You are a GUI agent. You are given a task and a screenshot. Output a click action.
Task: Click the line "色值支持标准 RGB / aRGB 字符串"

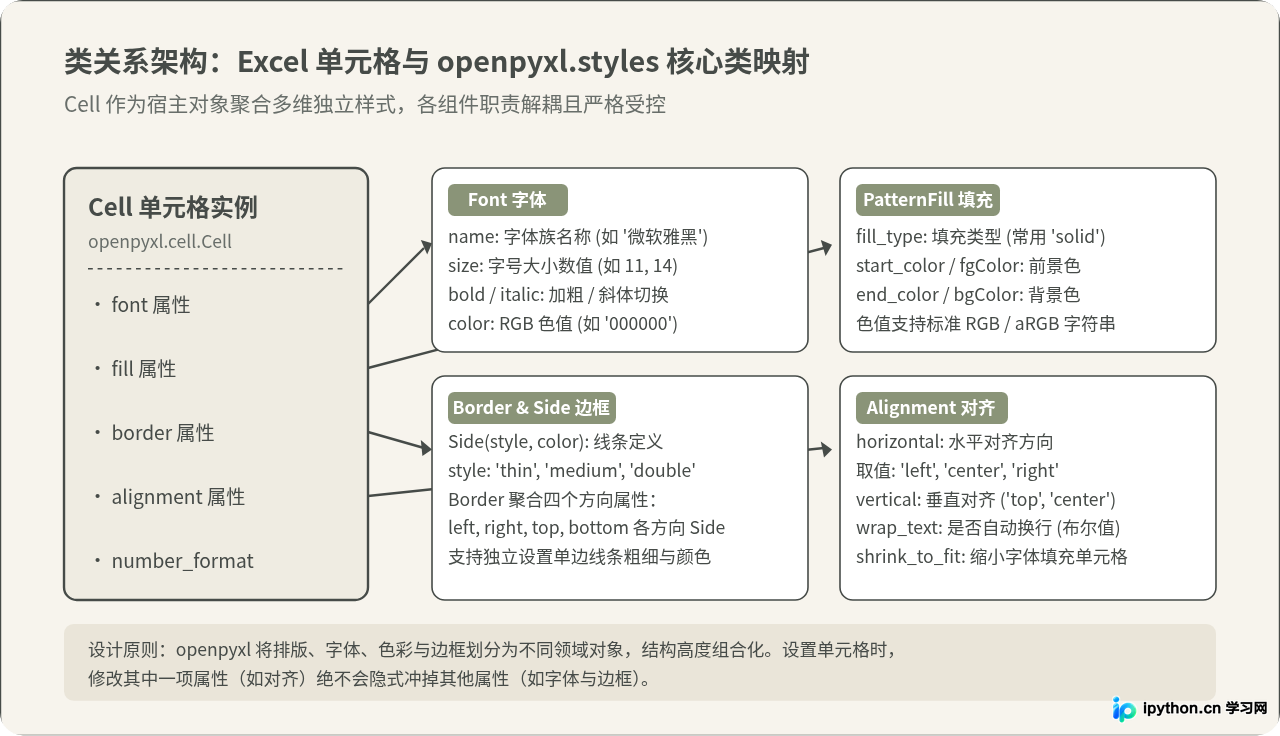(986, 324)
